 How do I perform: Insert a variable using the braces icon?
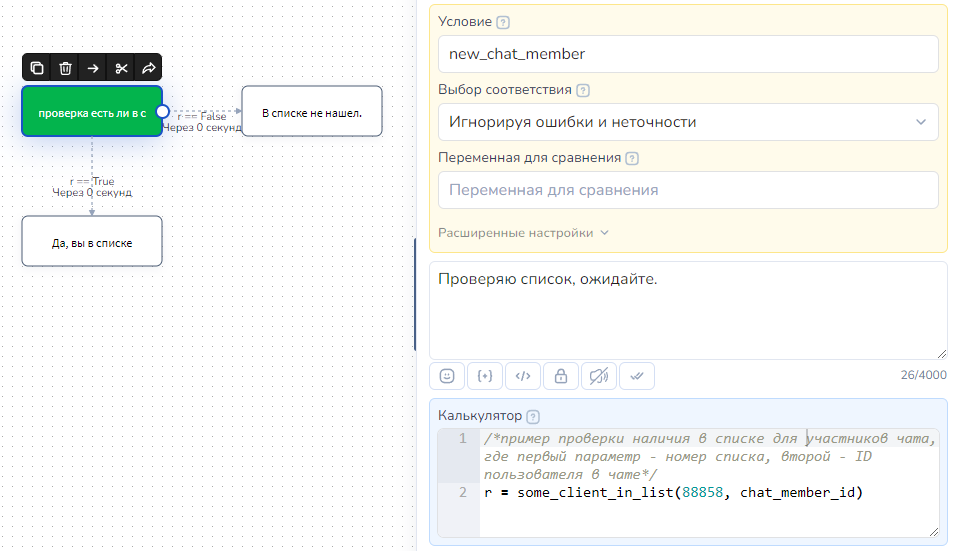tap(485, 376)
